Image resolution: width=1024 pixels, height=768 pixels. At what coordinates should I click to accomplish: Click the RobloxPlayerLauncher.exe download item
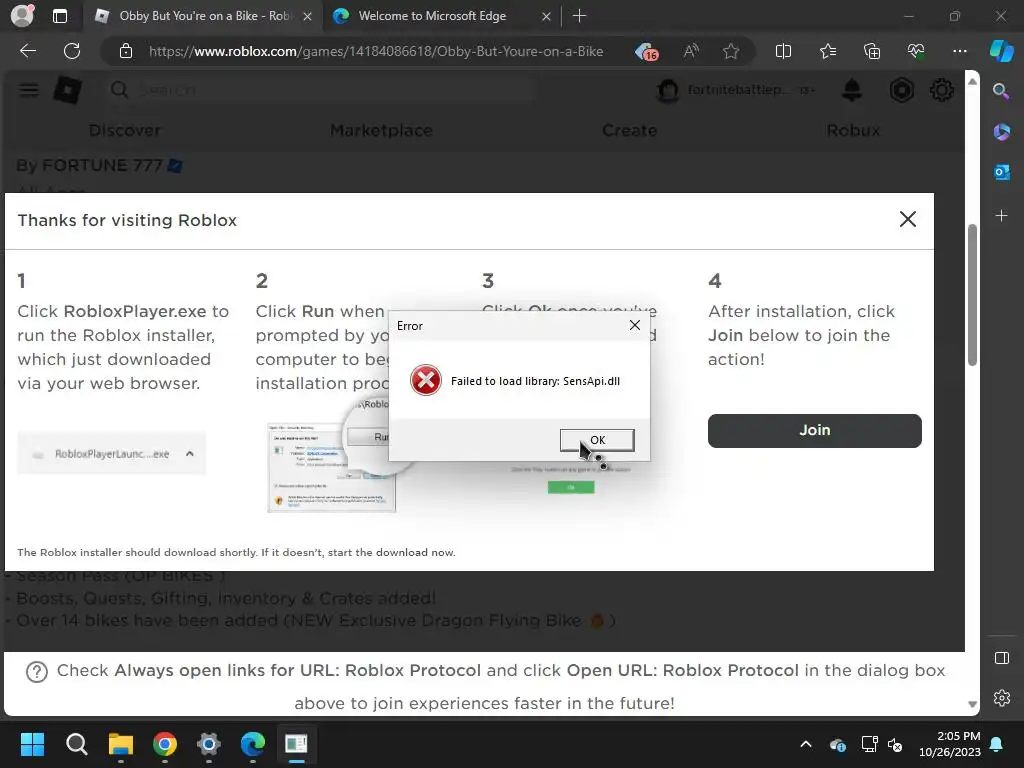112,453
